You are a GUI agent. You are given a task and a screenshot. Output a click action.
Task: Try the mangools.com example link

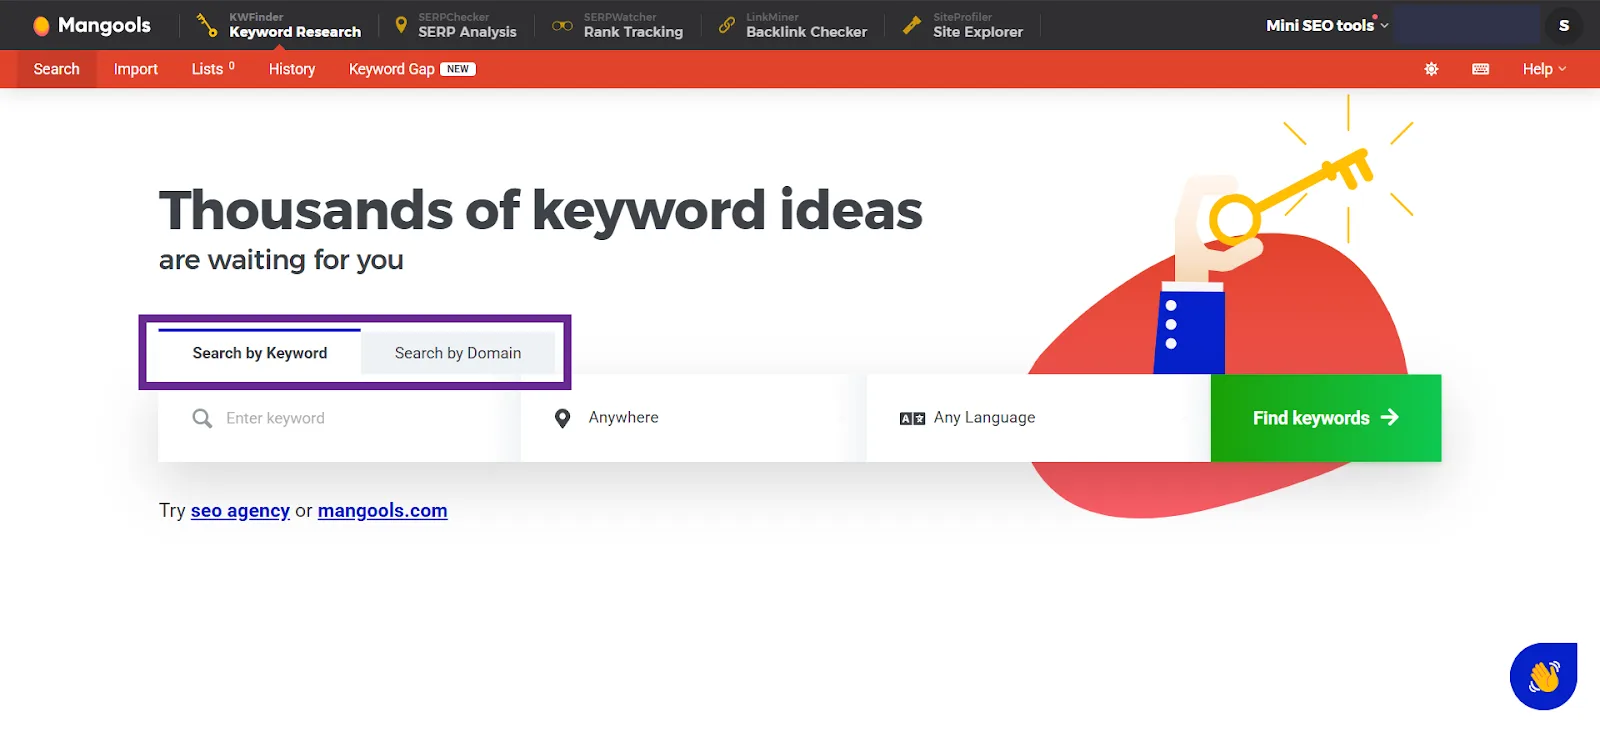click(382, 511)
